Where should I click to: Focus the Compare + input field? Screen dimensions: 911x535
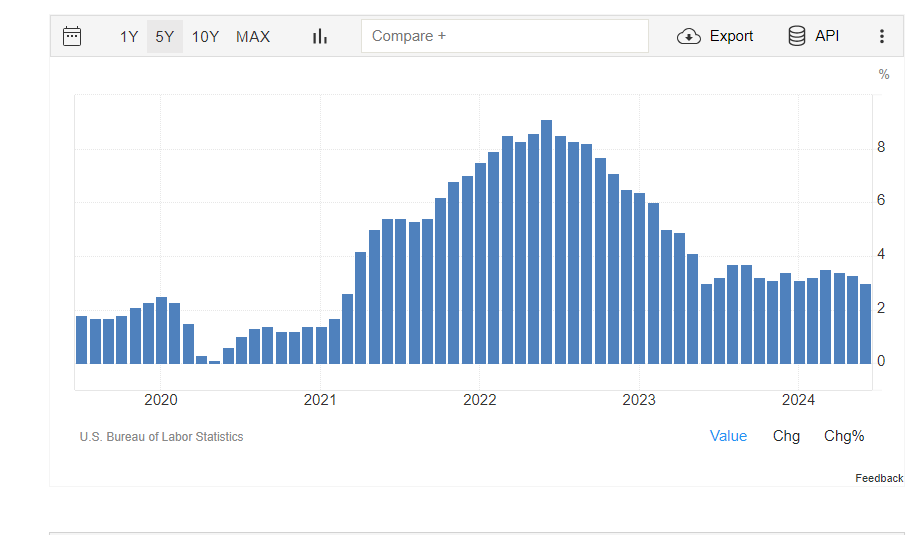click(504, 36)
